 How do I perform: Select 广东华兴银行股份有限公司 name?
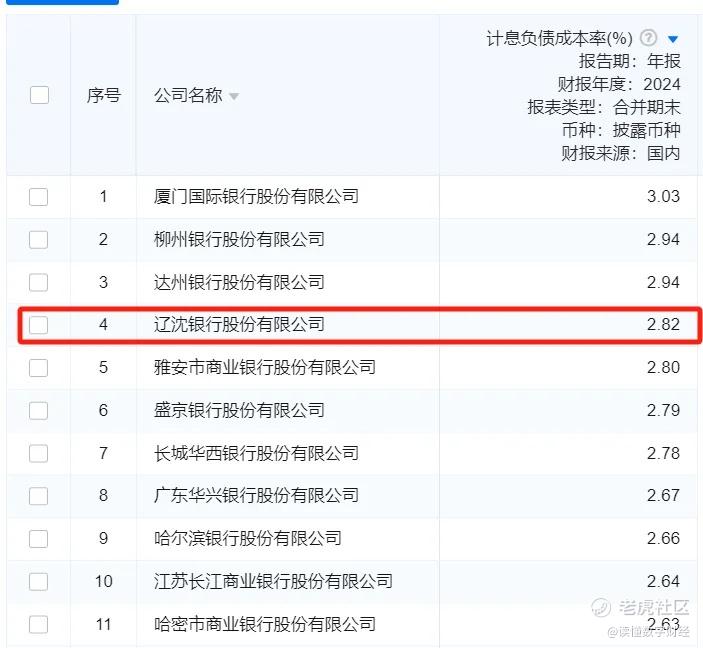pyautogui.click(x=256, y=496)
